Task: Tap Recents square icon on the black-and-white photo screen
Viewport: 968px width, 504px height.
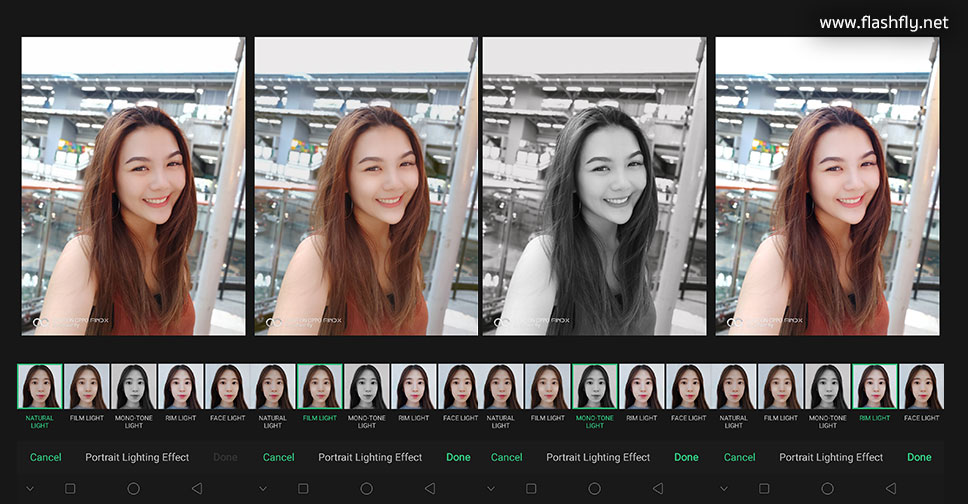Action: (x=531, y=488)
